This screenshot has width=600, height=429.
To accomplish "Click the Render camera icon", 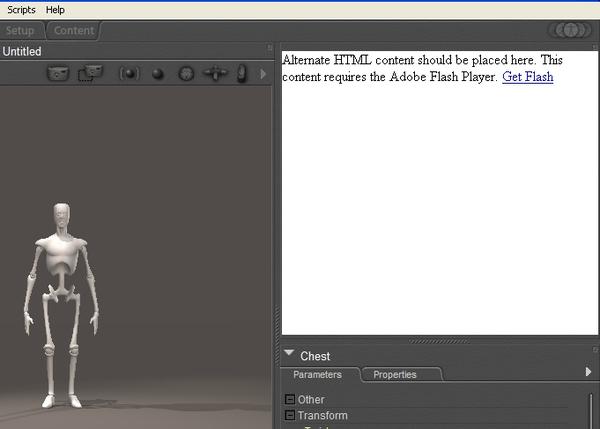I will (x=58, y=73).
